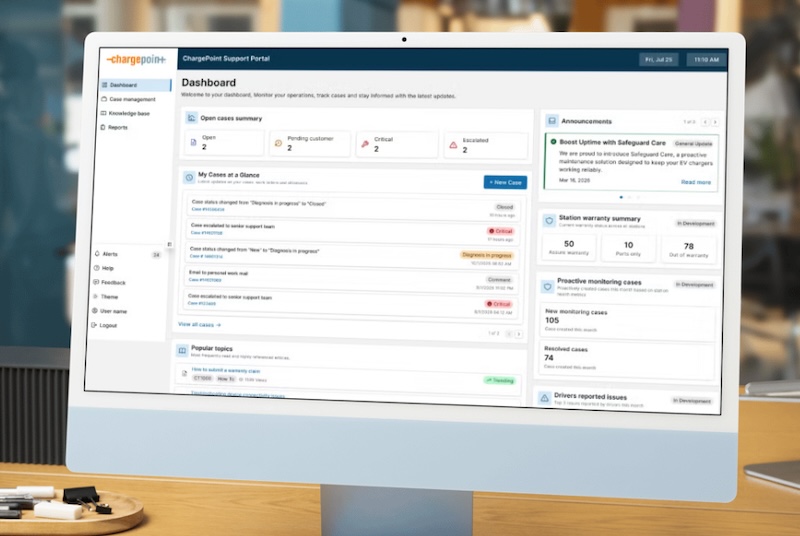
Task: Open How to submit a warranty claim article
Action: click(x=233, y=371)
